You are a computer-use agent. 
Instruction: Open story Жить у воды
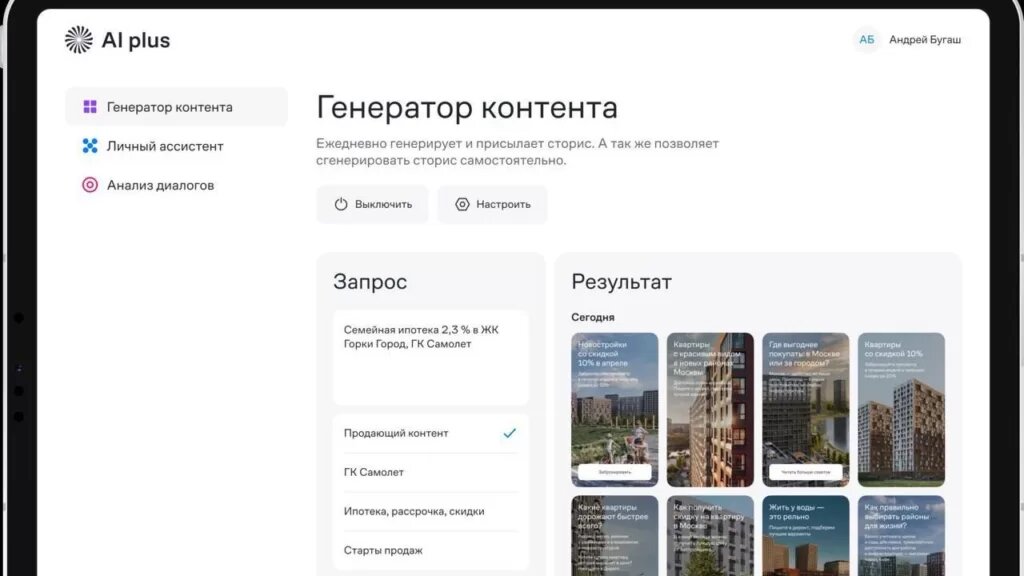pos(806,536)
